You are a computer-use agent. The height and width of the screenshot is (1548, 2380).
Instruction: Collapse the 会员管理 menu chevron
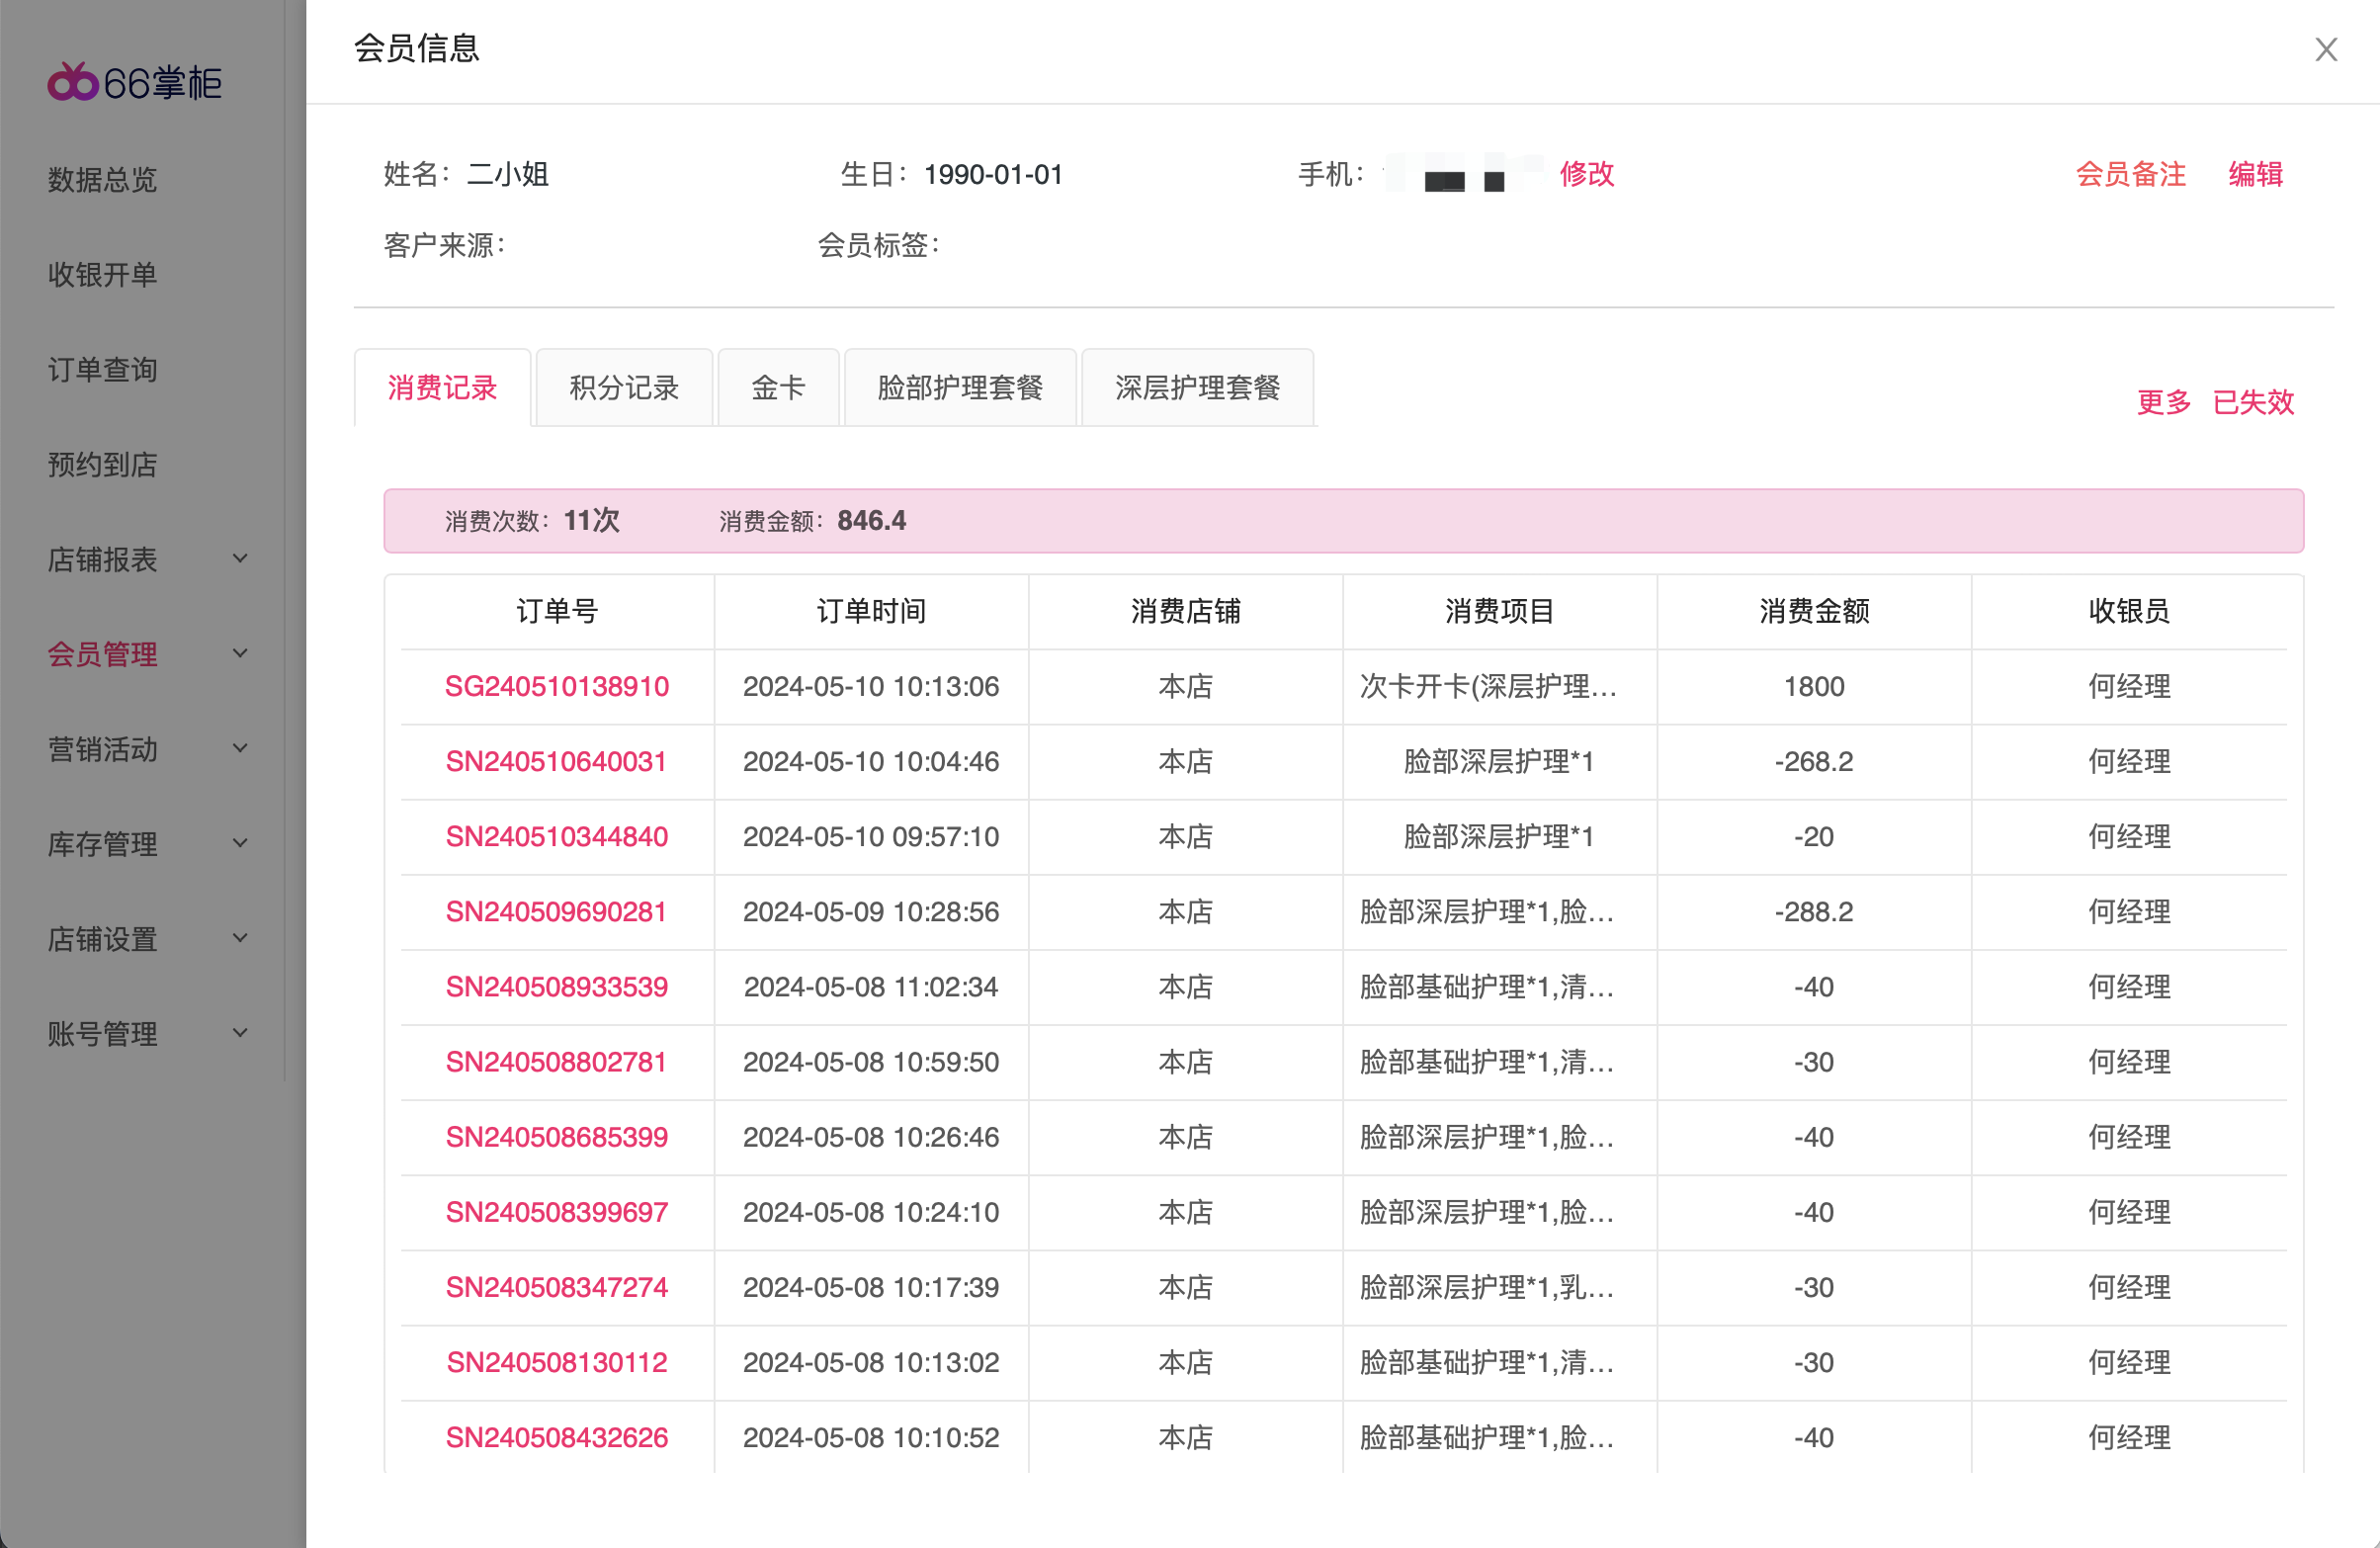[240, 653]
